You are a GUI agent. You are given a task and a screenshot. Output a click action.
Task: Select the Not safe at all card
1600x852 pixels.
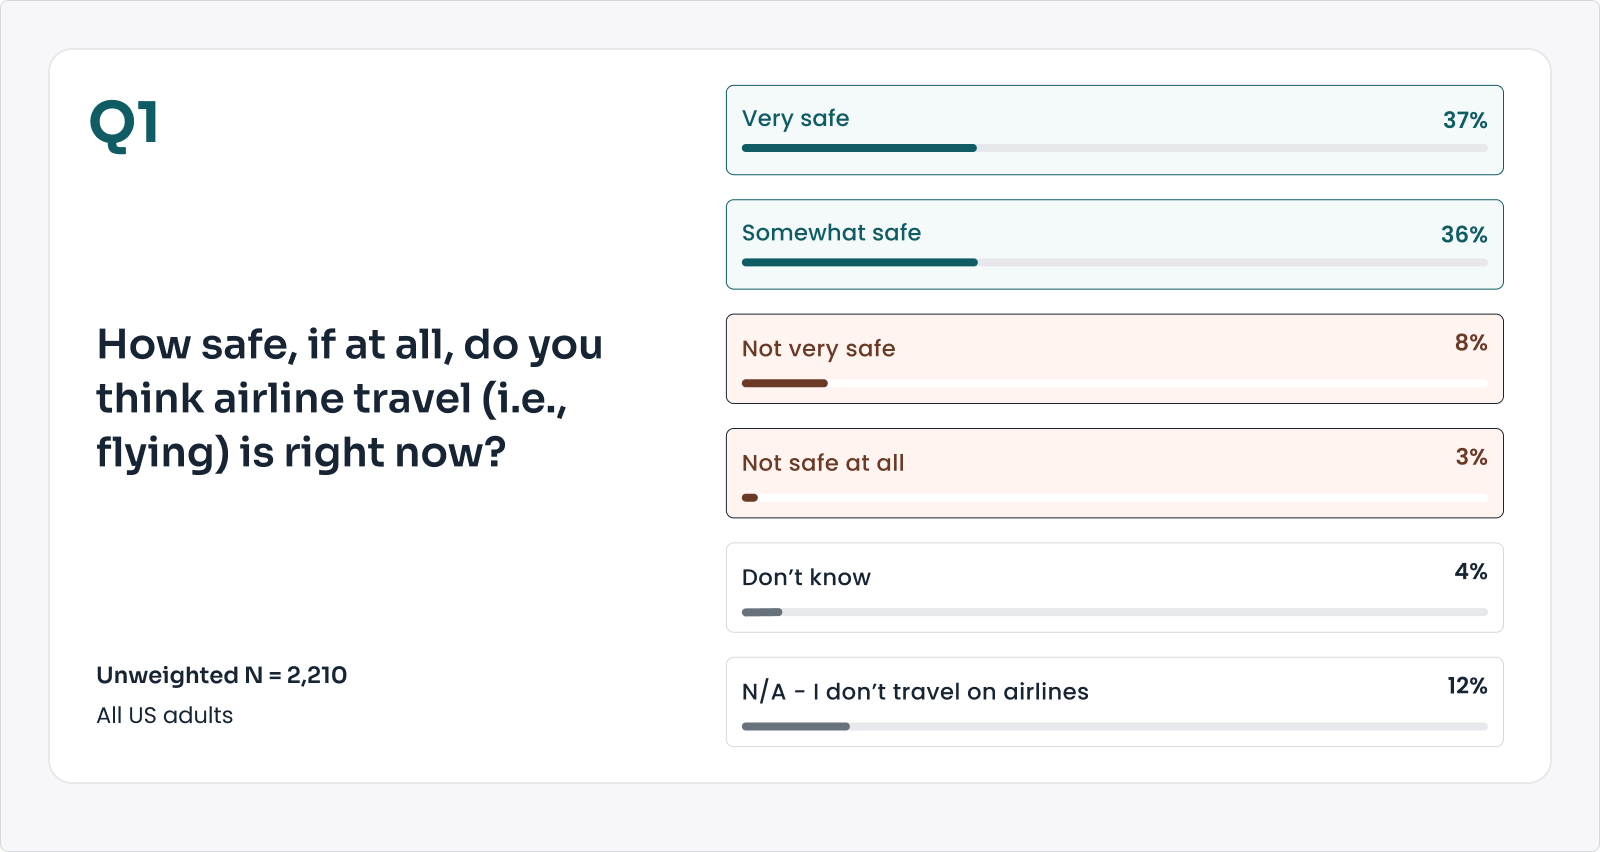pos(1114,473)
